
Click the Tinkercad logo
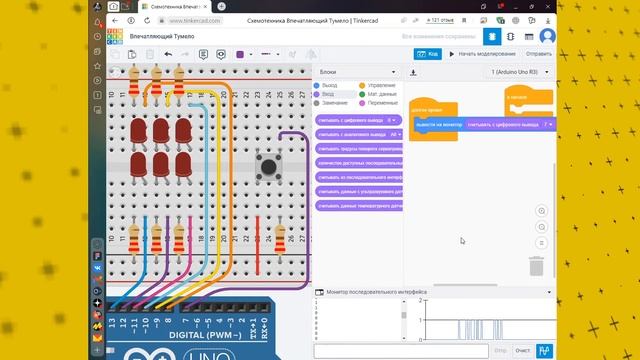point(115,37)
